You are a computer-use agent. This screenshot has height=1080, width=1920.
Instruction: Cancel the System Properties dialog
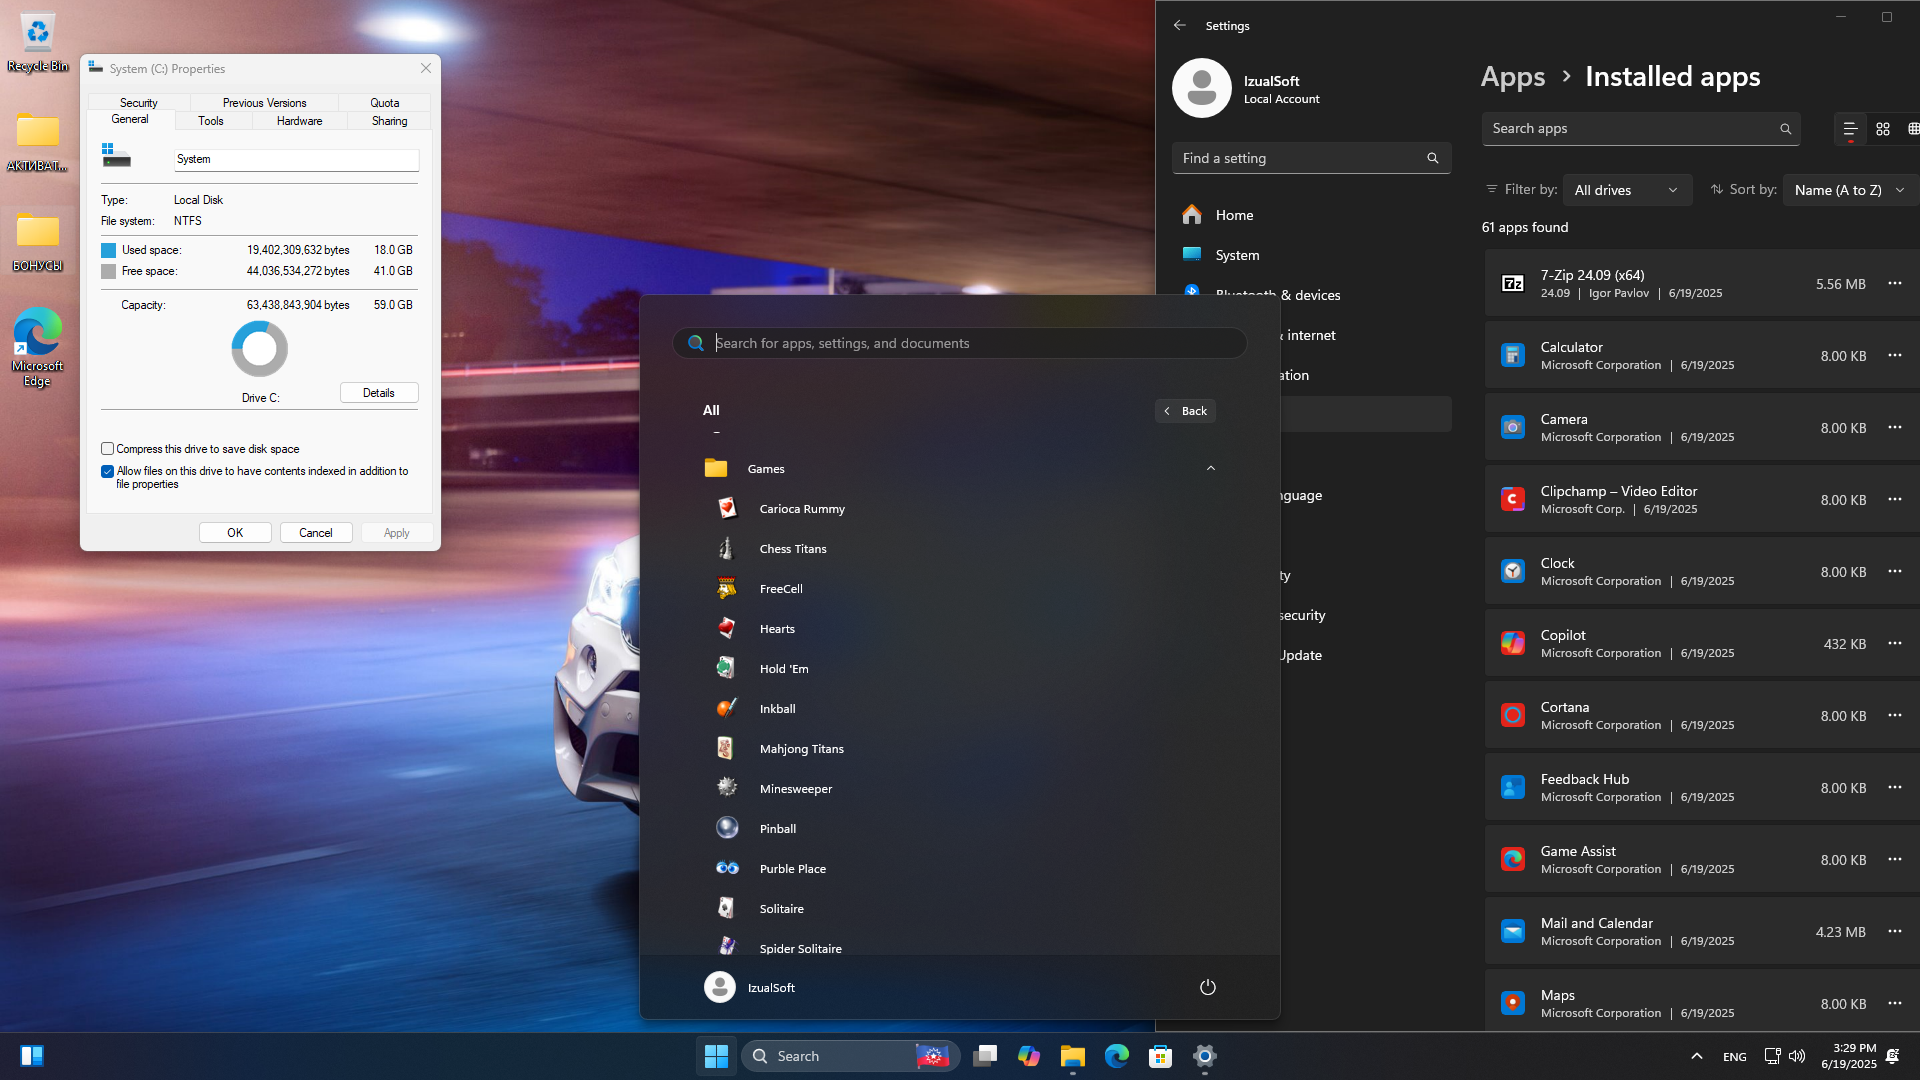(316, 533)
